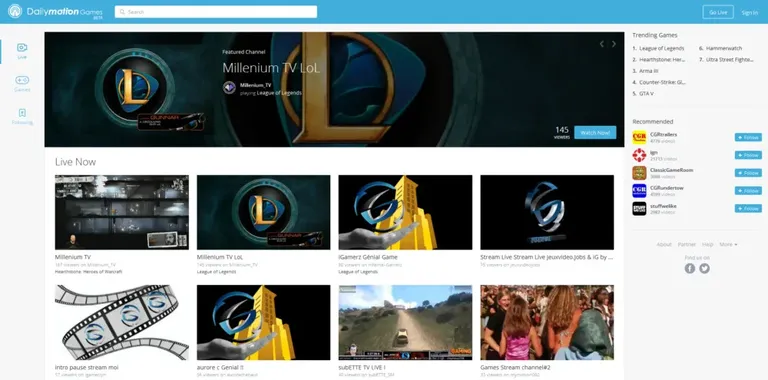Screen dimensions: 768x380
Task: Open the aurore c Genial thumbnail
Action: [x=264, y=323]
